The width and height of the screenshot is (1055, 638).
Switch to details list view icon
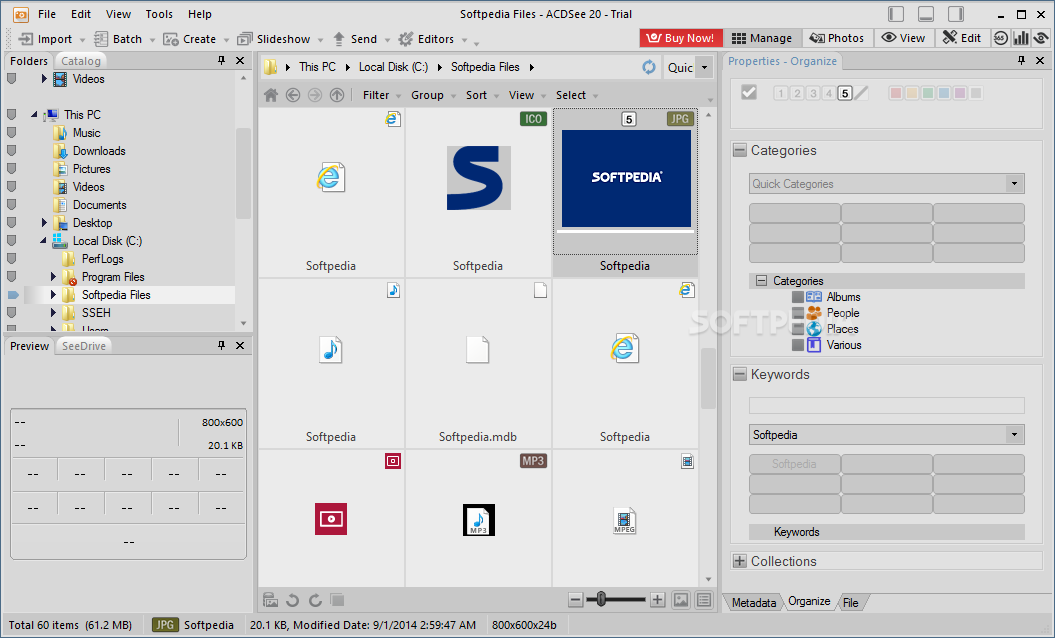pyautogui.click(x=704, y=600)
